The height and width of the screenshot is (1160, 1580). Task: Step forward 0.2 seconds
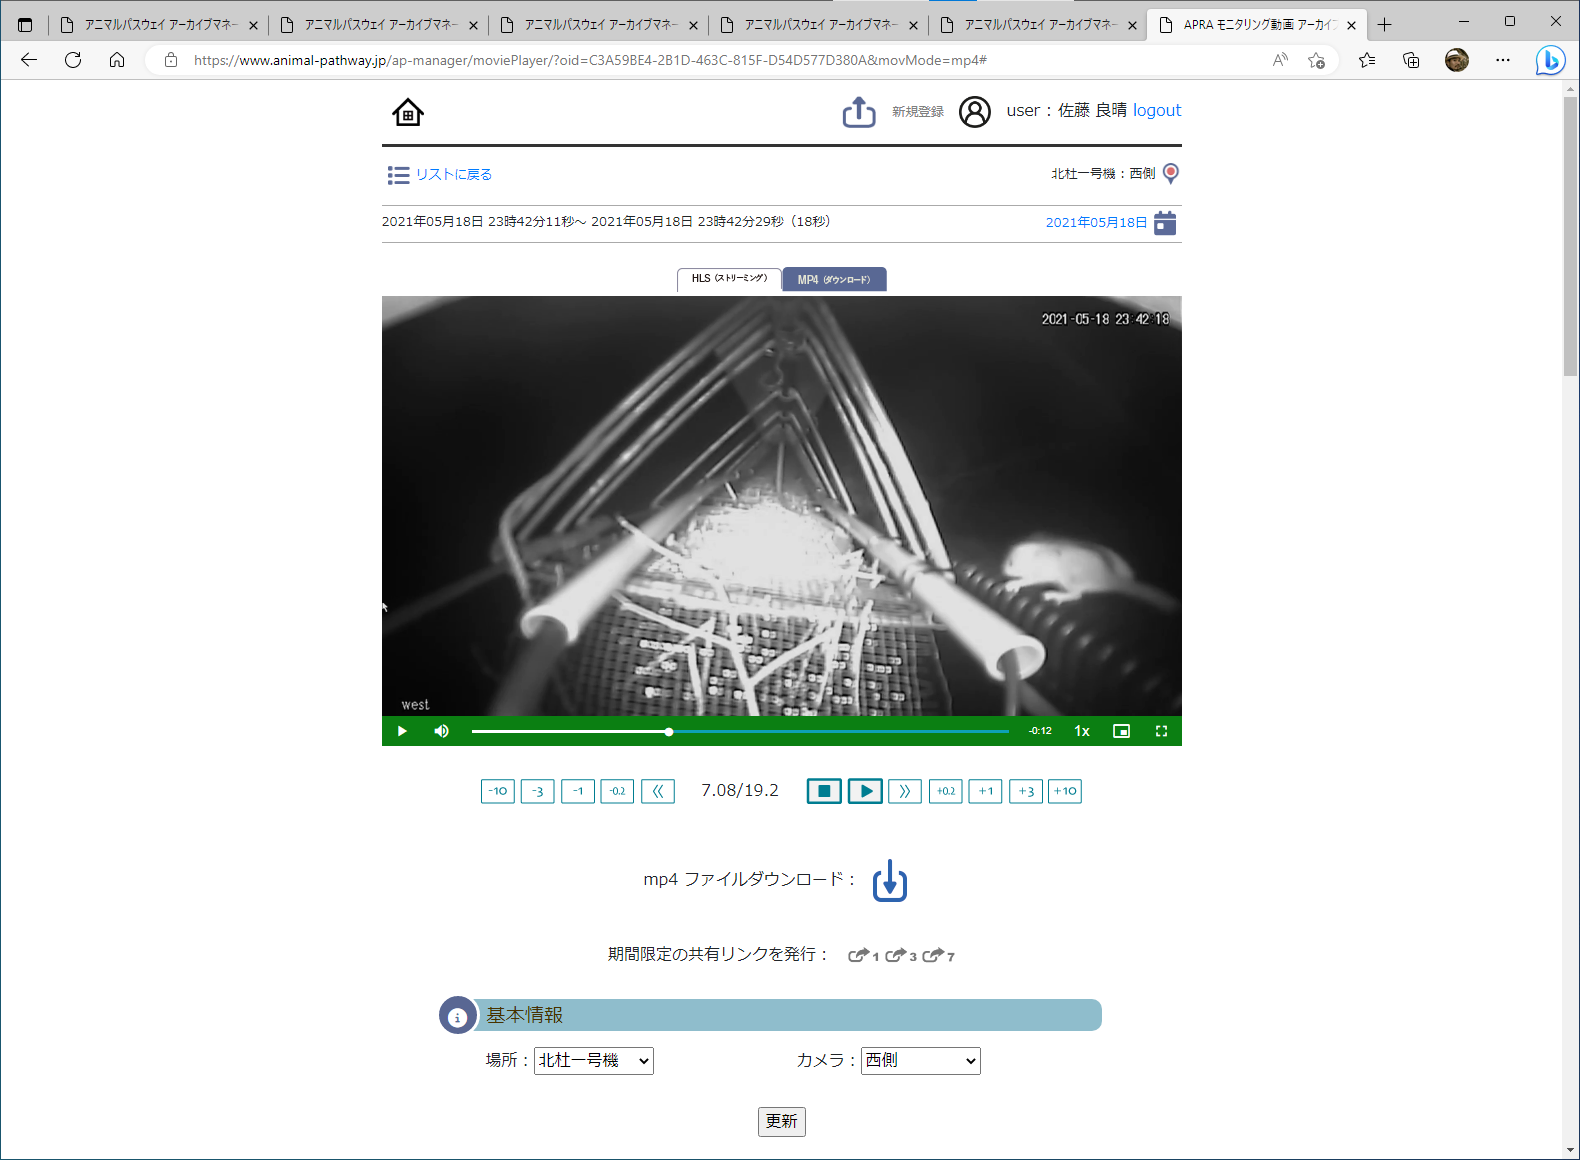946,791
